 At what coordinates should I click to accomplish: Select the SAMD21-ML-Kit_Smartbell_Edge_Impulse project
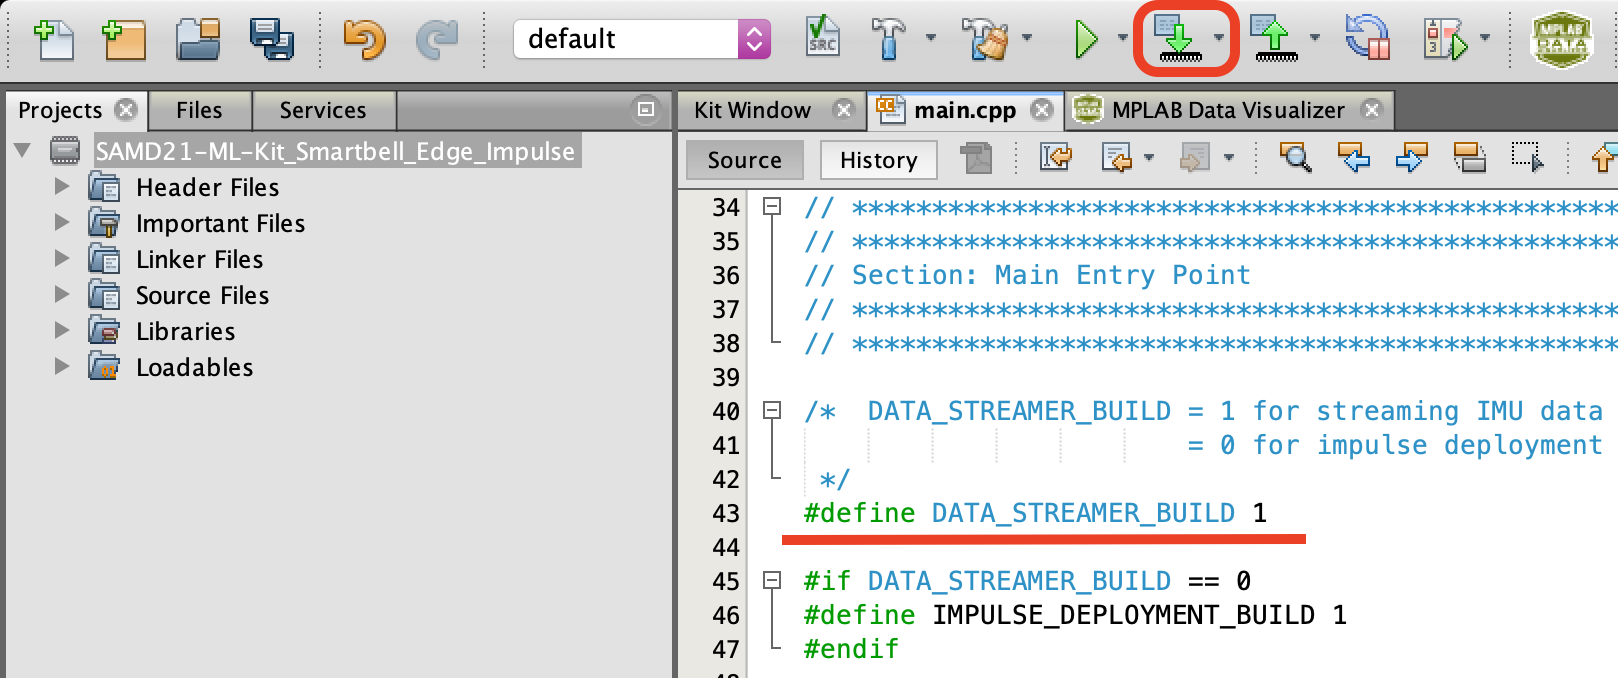coord(335,151)
